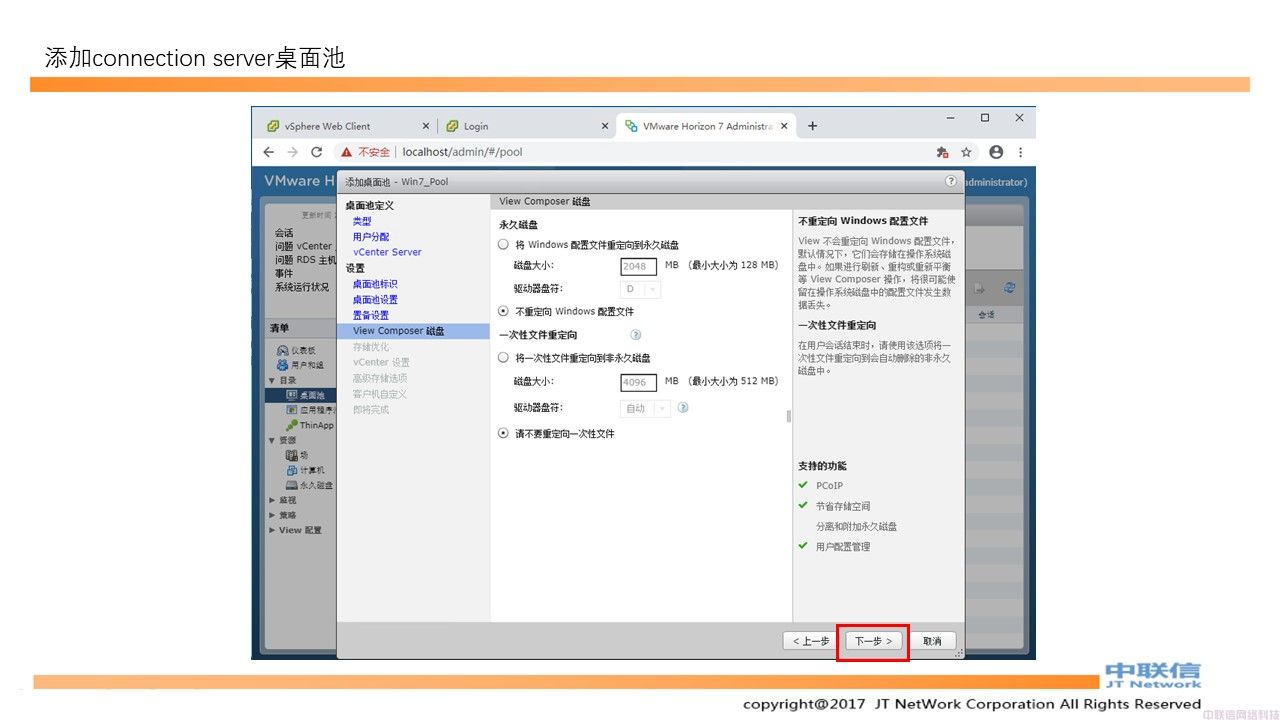
Task: Cancel the wizard with 取消
Action: click(x=933, y=641)
